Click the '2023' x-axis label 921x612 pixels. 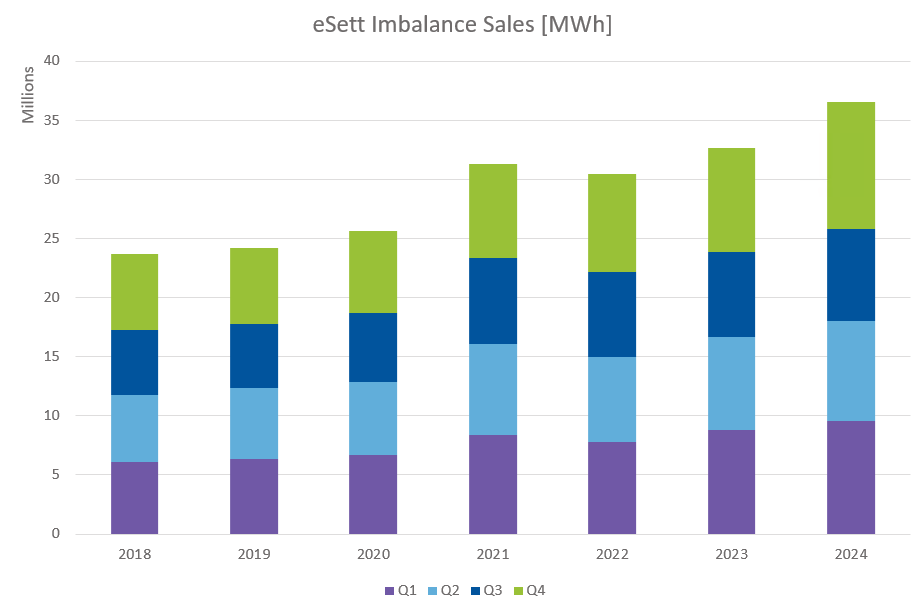(x=731, y=554)
